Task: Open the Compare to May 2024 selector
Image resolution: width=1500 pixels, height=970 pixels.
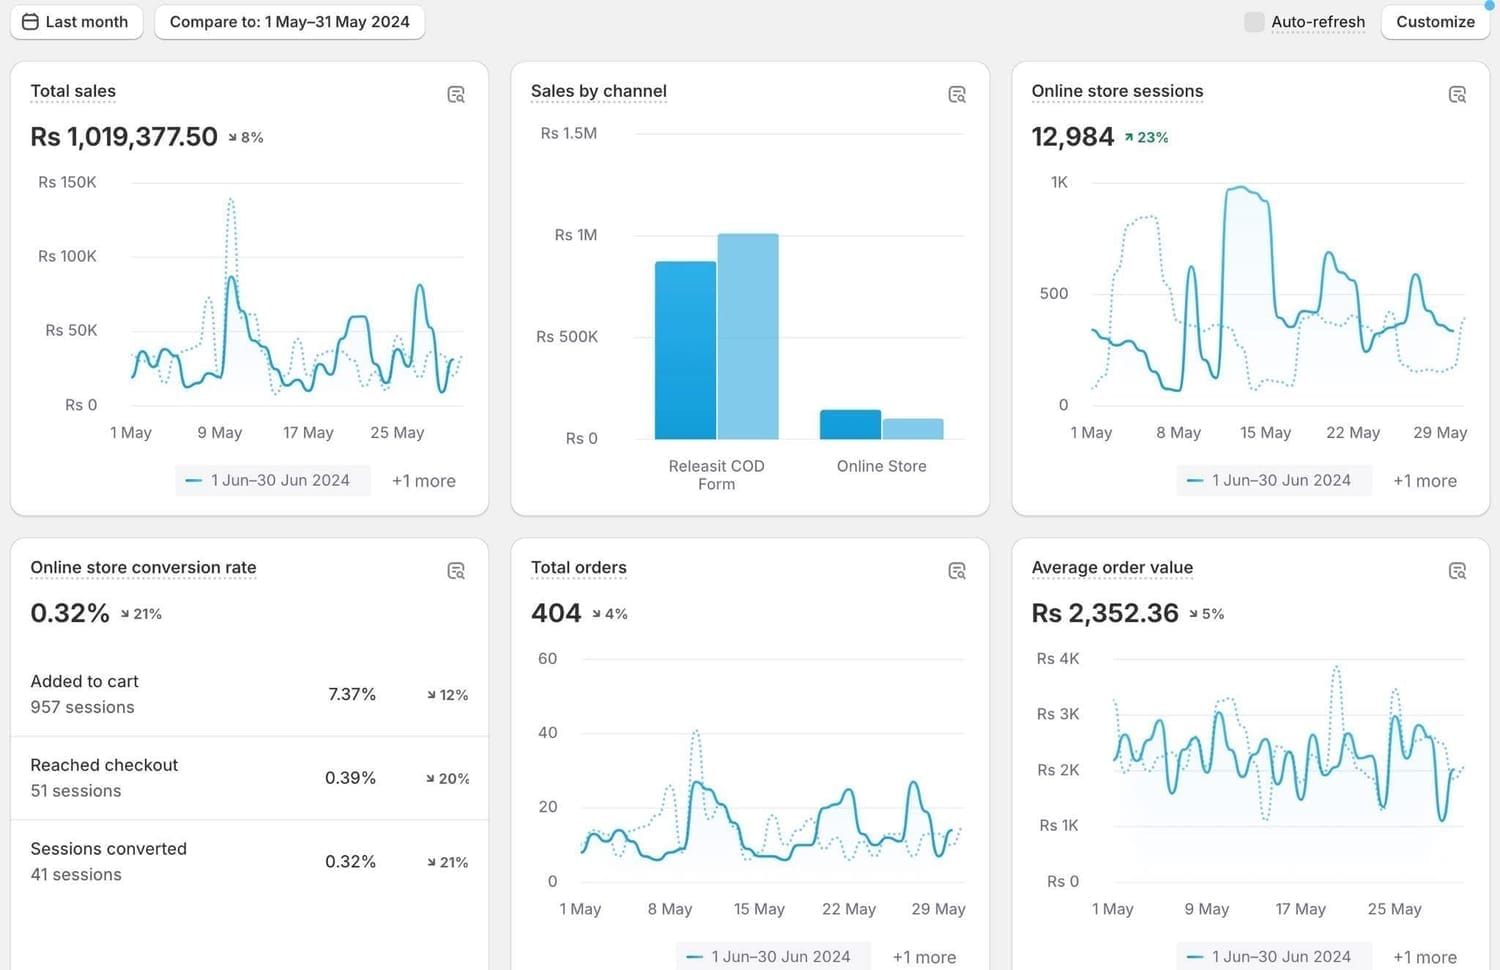Action: point(289,22)
